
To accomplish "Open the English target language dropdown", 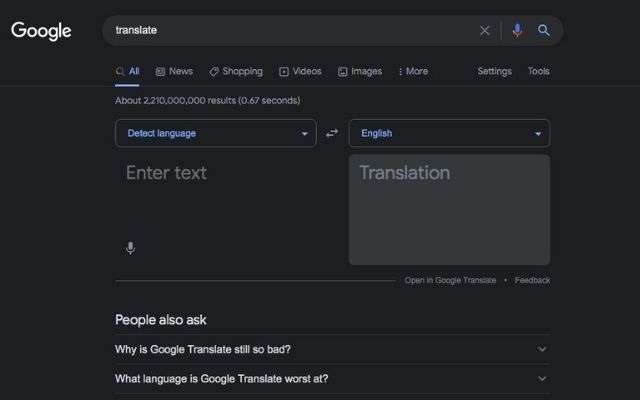I will tap(449, 133).
